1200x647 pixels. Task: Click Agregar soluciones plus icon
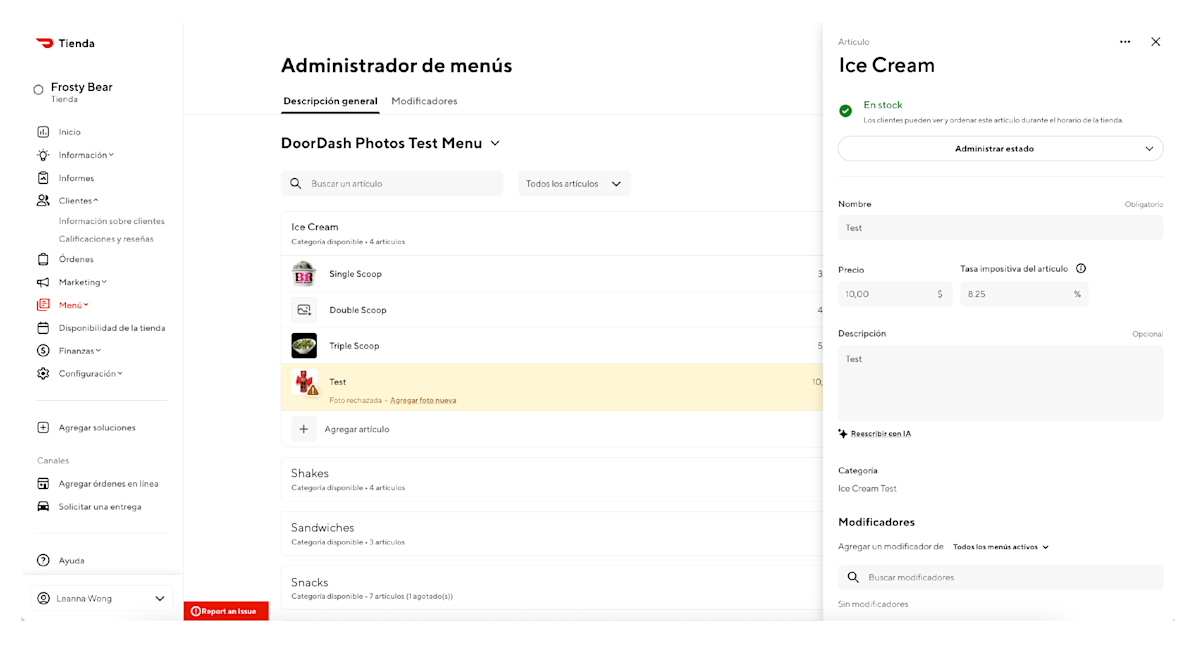coord(43,427)
